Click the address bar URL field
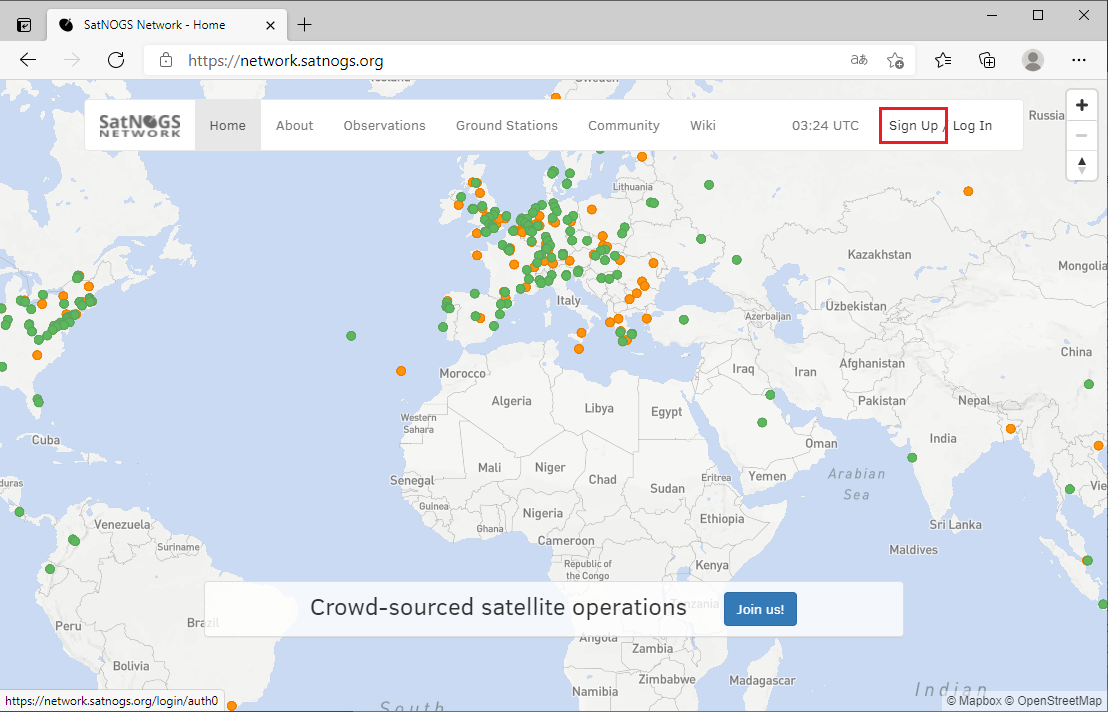The height and width of the screenshot is (712, 1108). pos(500,60)
